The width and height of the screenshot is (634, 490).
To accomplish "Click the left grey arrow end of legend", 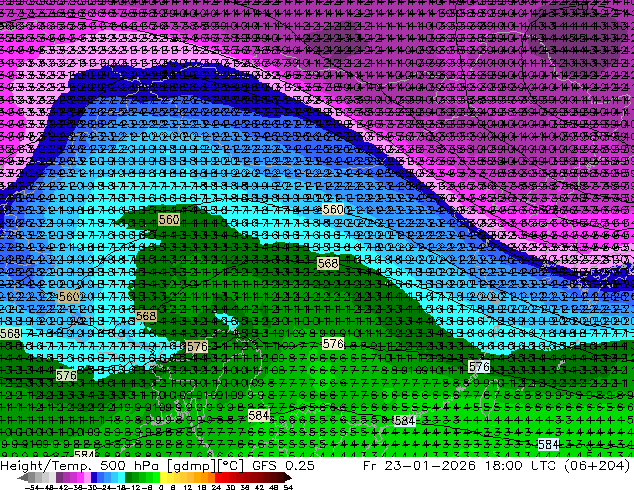I will [x=23, y=478].
